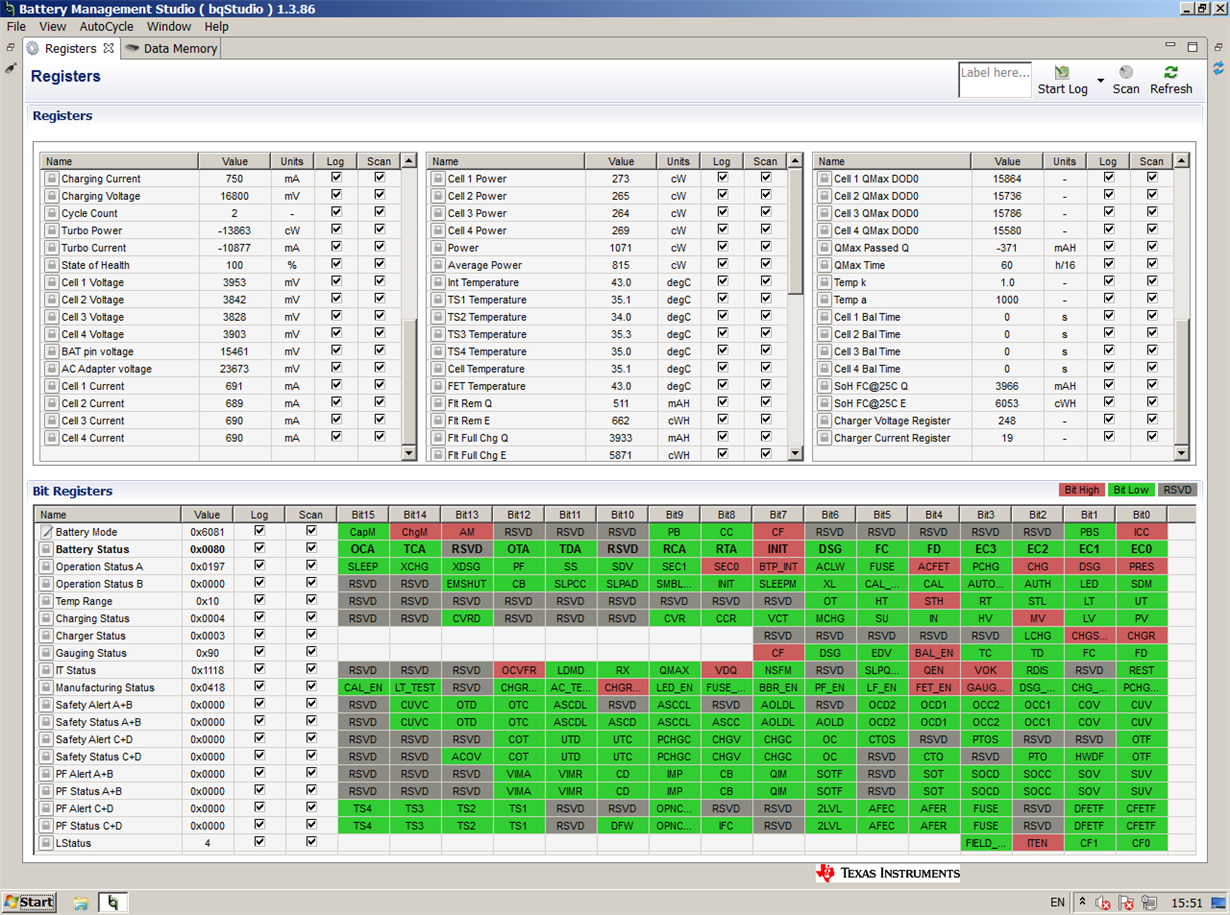This screenshot has height=915, width=1230.
Task: Open the File menu
Action: coord(16,27)
